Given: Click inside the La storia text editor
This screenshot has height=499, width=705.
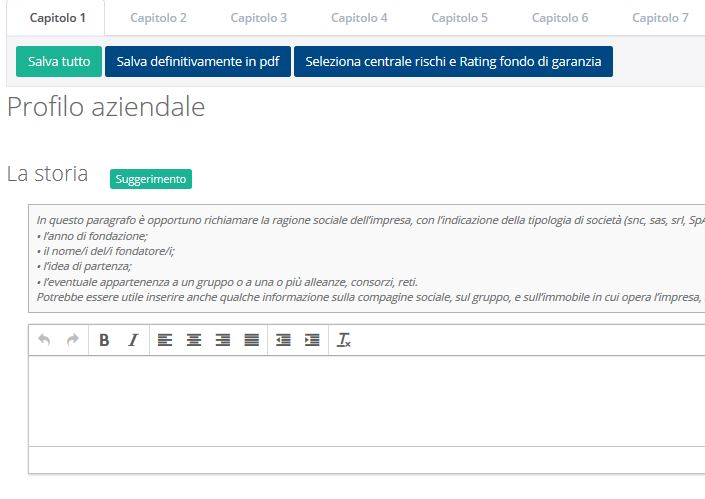Looking at the screenshot, I should point(366,401).
